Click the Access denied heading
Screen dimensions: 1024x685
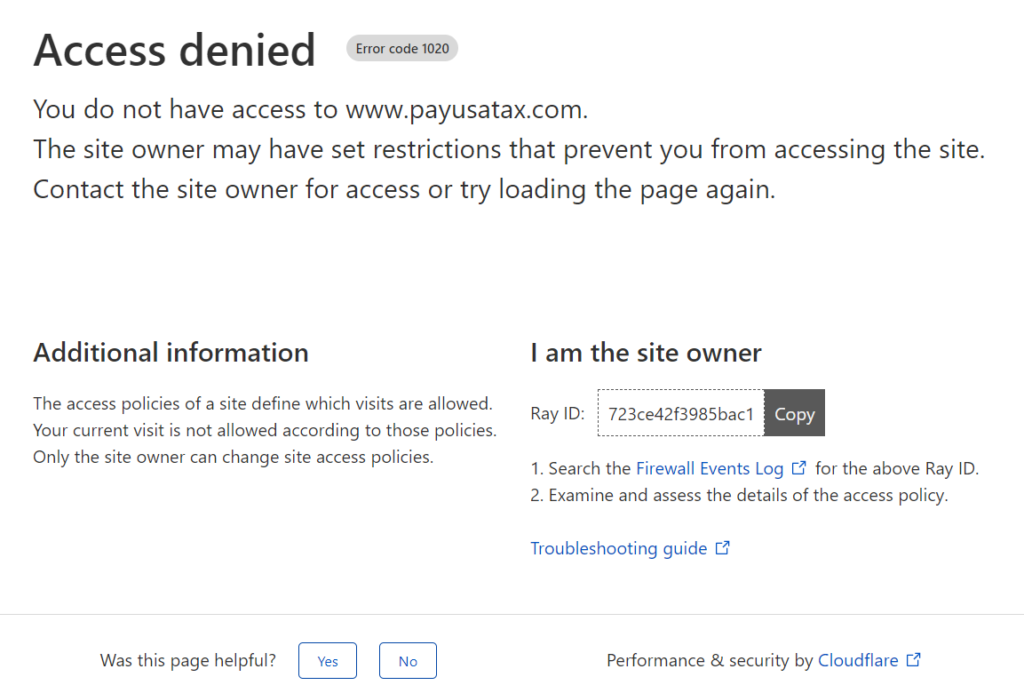[174, 50]
